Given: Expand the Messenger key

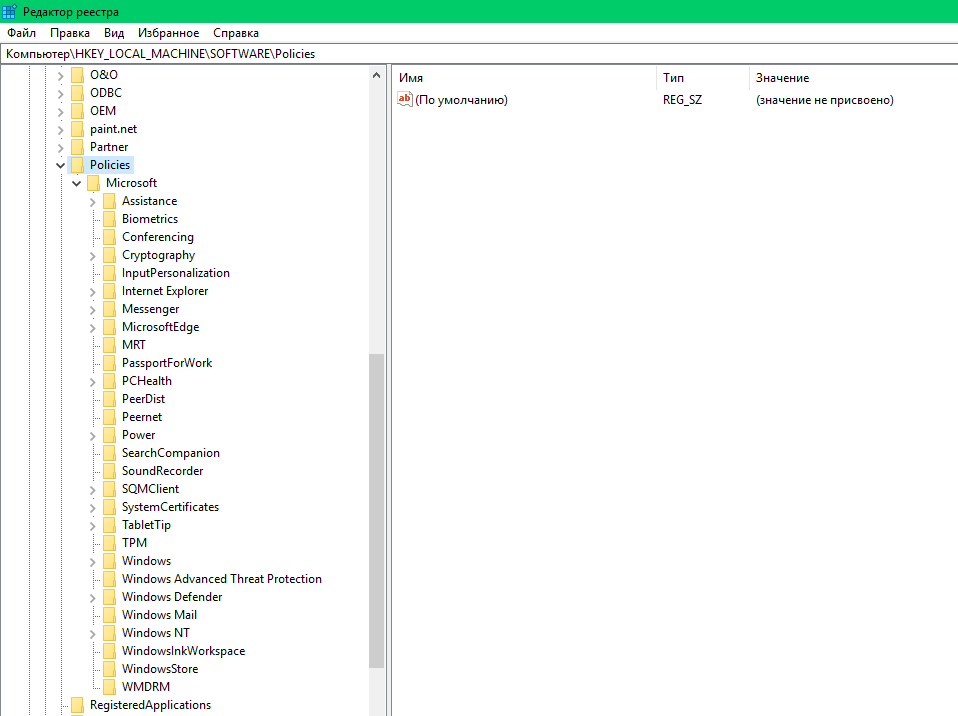Looking at the screenshot, I should [92, 310].
